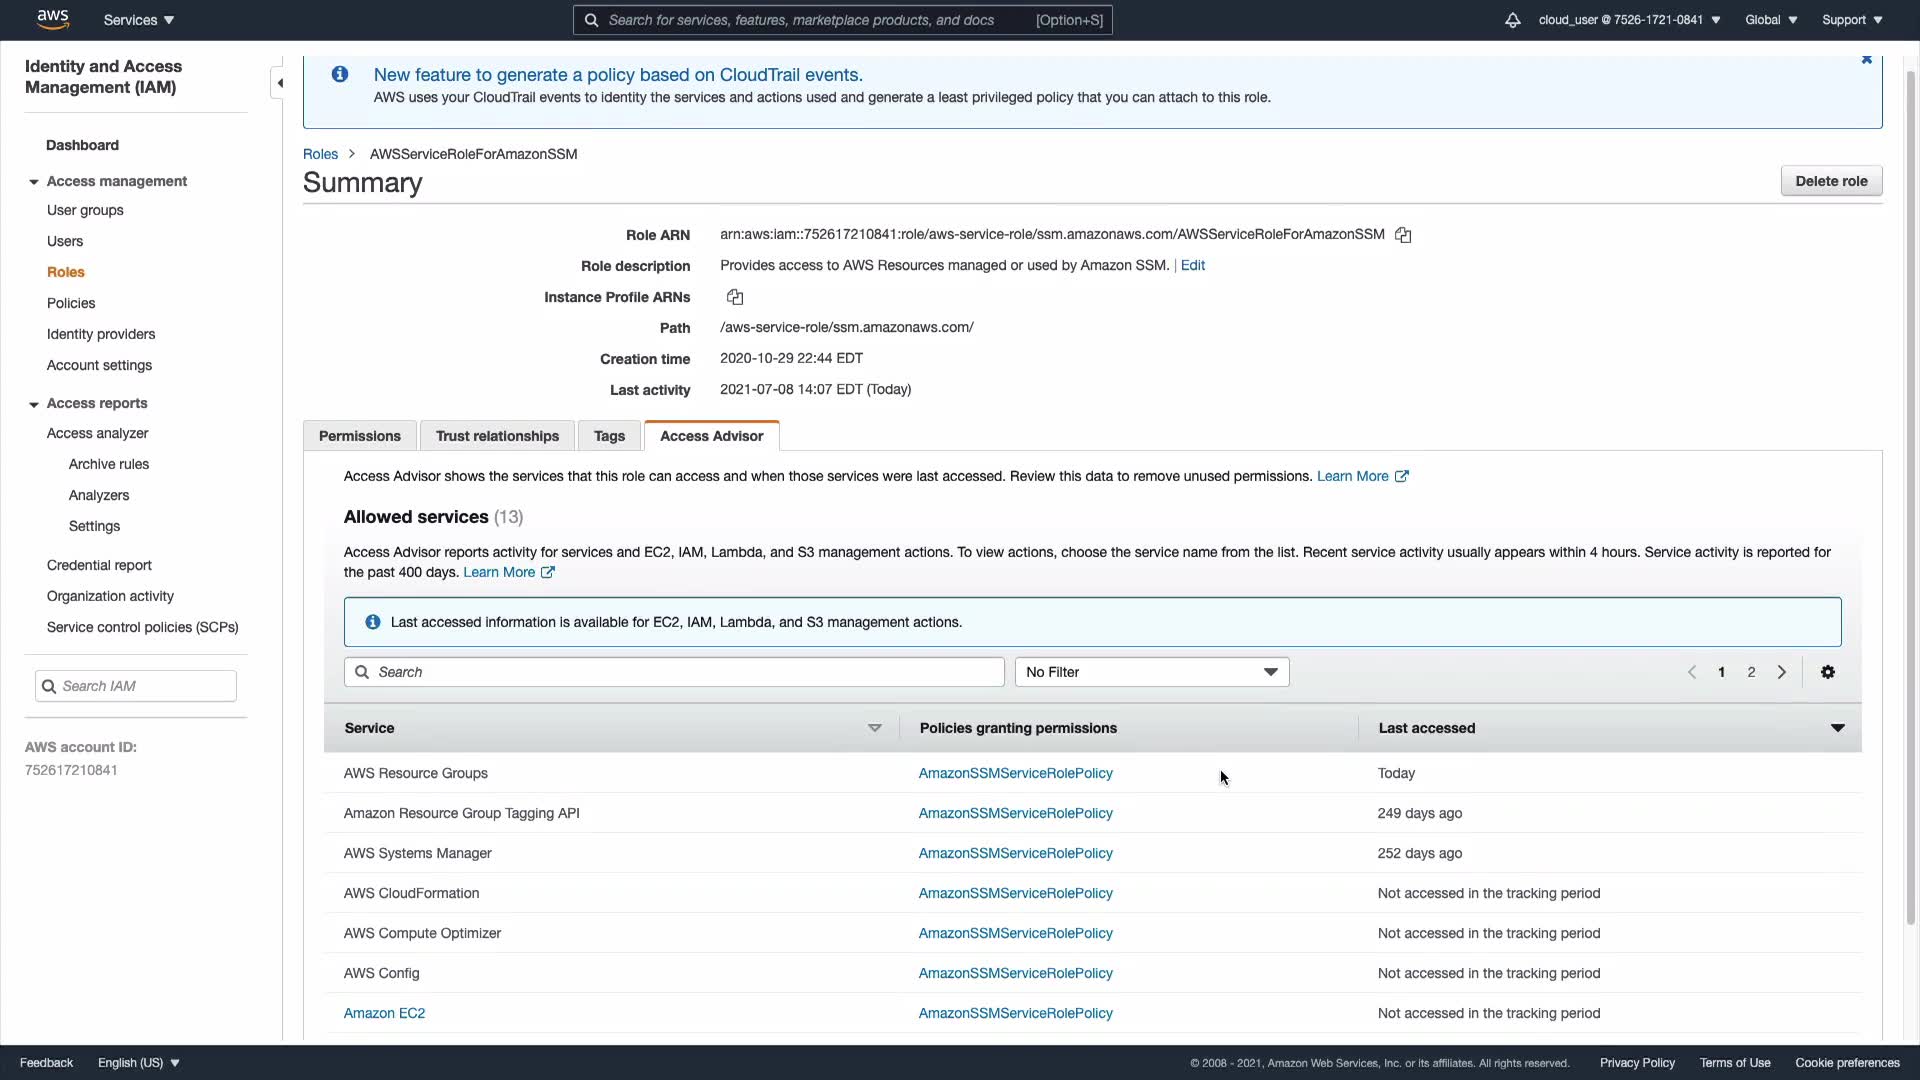Open the No Filter dropdown
1920x1080 pixels.
(x=1151, y=672)
